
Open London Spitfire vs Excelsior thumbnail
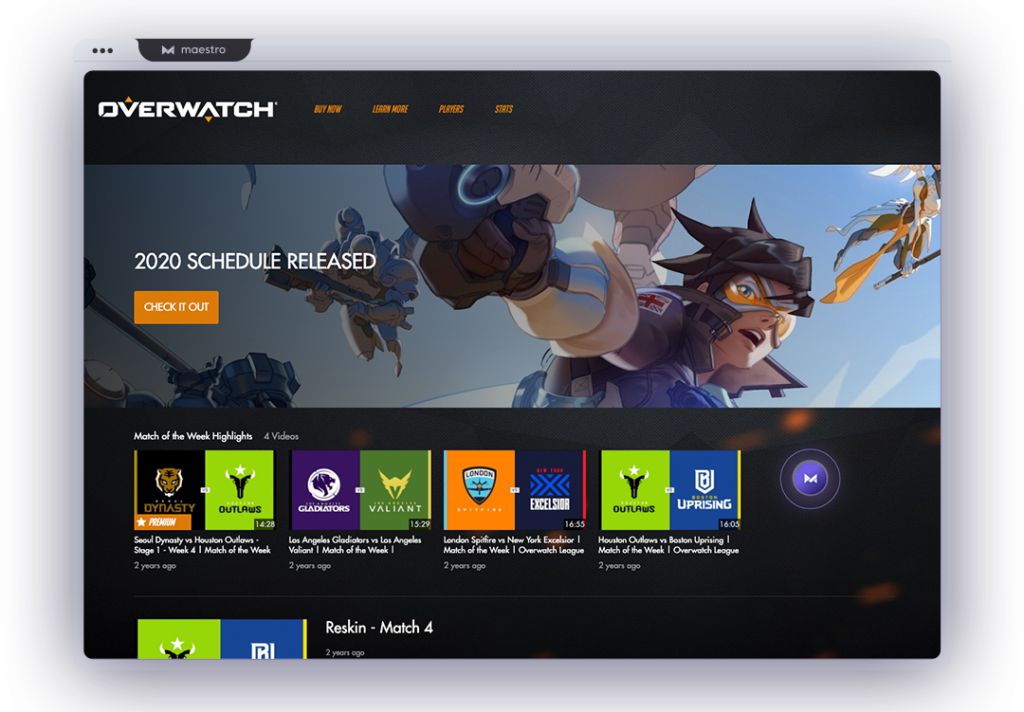click(x=515, y=490)
